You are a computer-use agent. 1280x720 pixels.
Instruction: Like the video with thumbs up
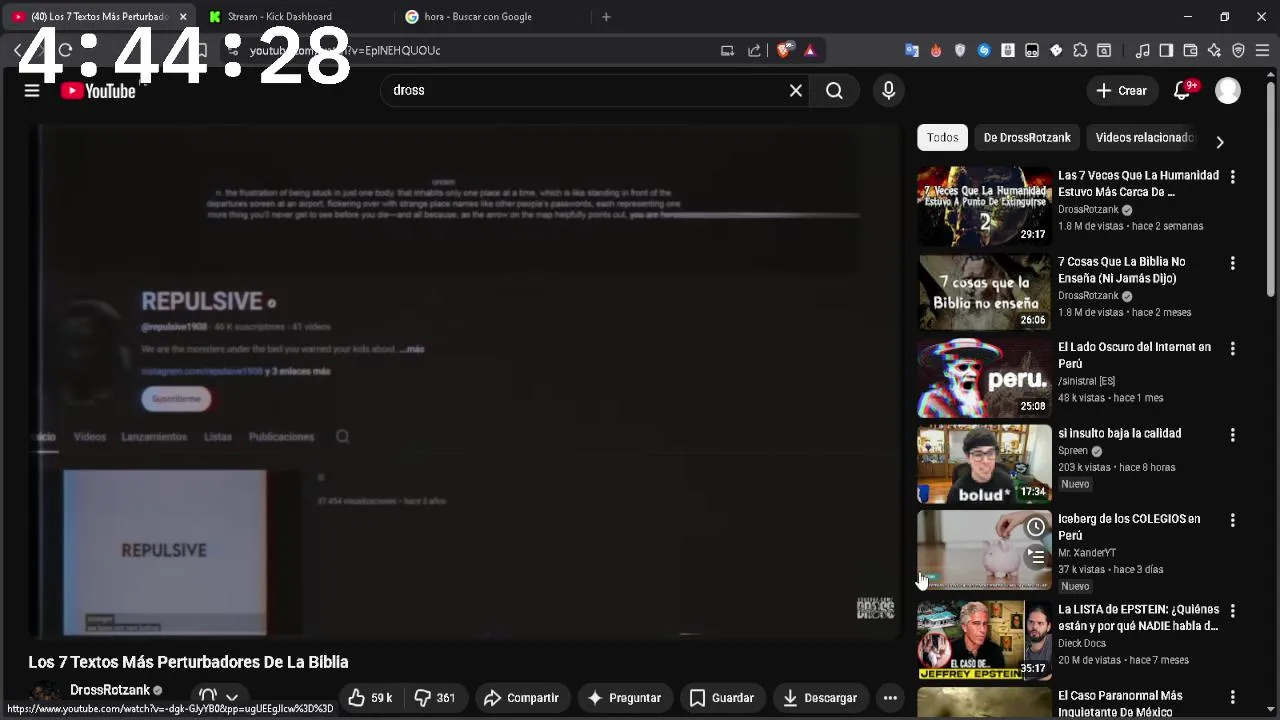[370, 698]
